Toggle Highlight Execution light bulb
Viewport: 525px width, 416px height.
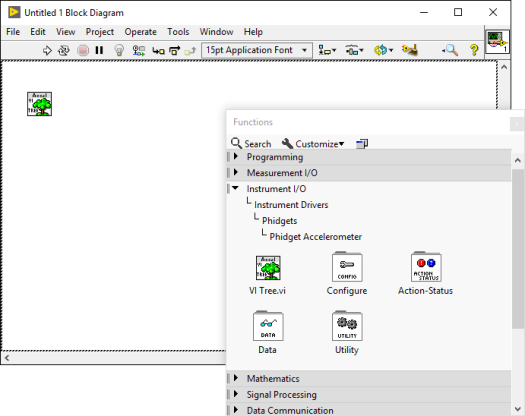tap(119, 51)
